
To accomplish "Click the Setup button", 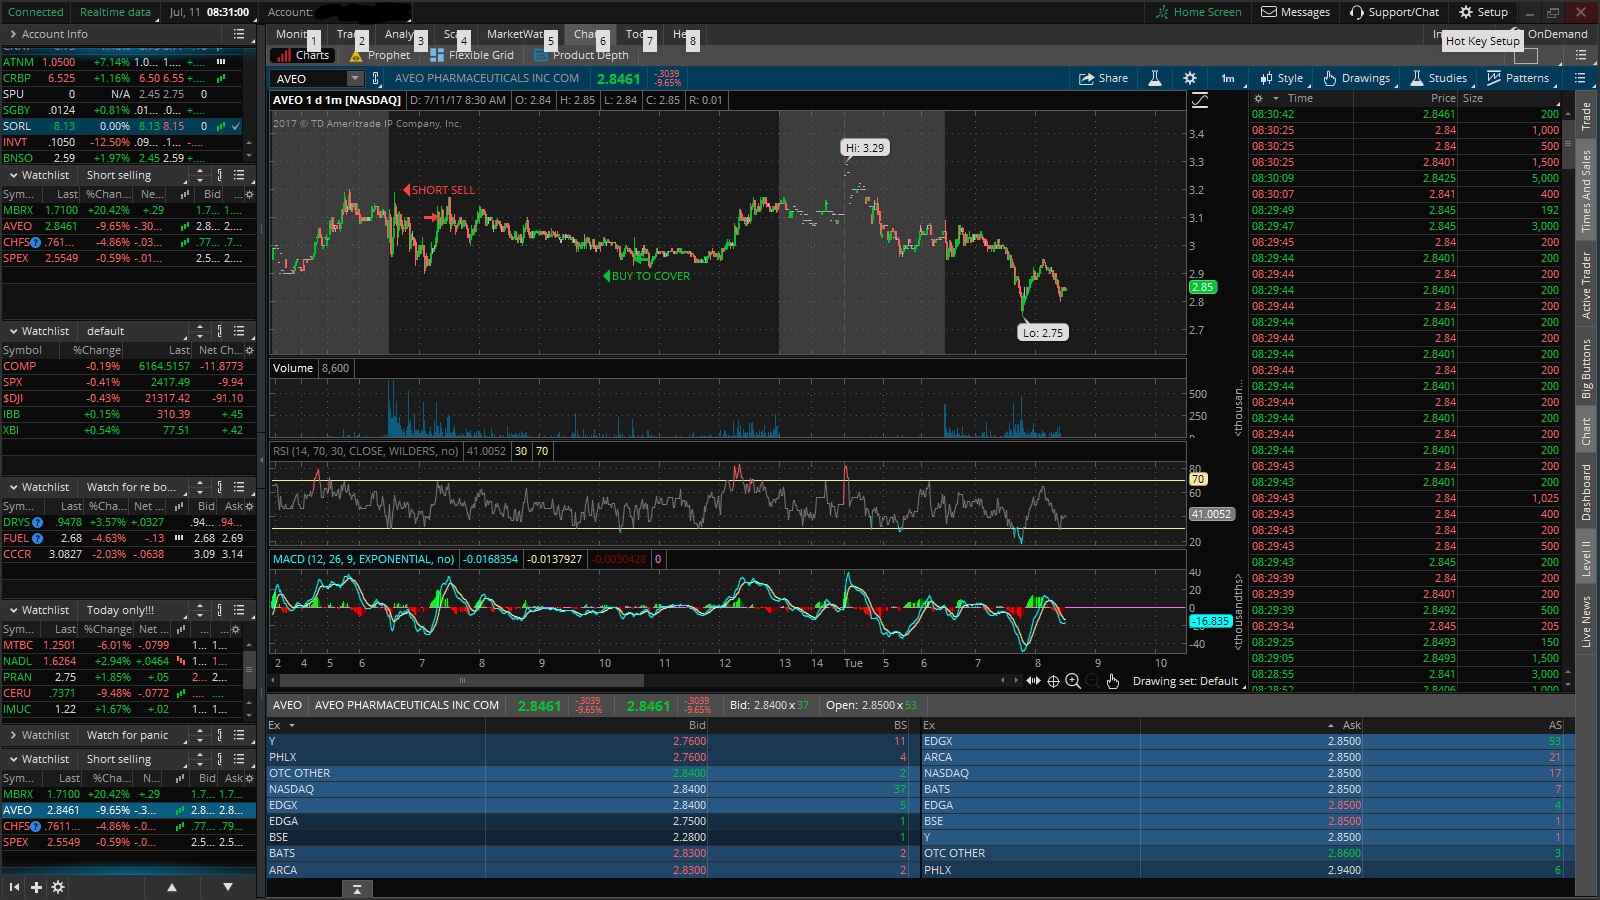I will coord(1483,12).
